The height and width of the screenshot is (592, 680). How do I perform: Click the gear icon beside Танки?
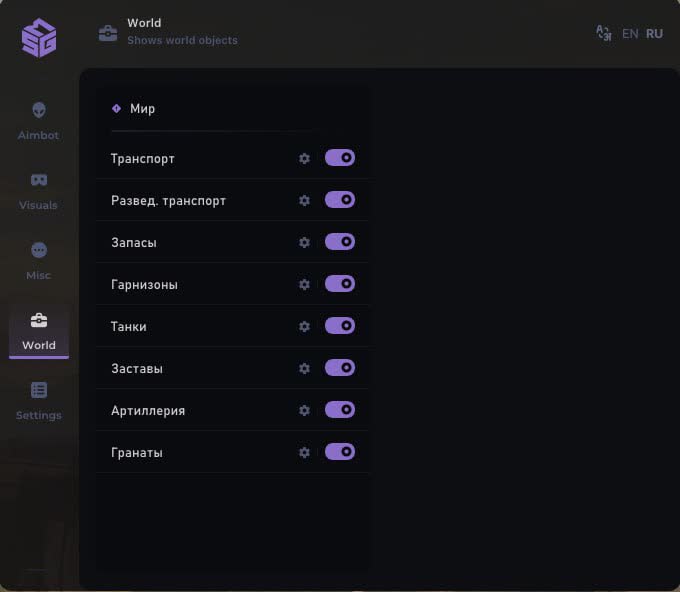(x=304, y=326)
